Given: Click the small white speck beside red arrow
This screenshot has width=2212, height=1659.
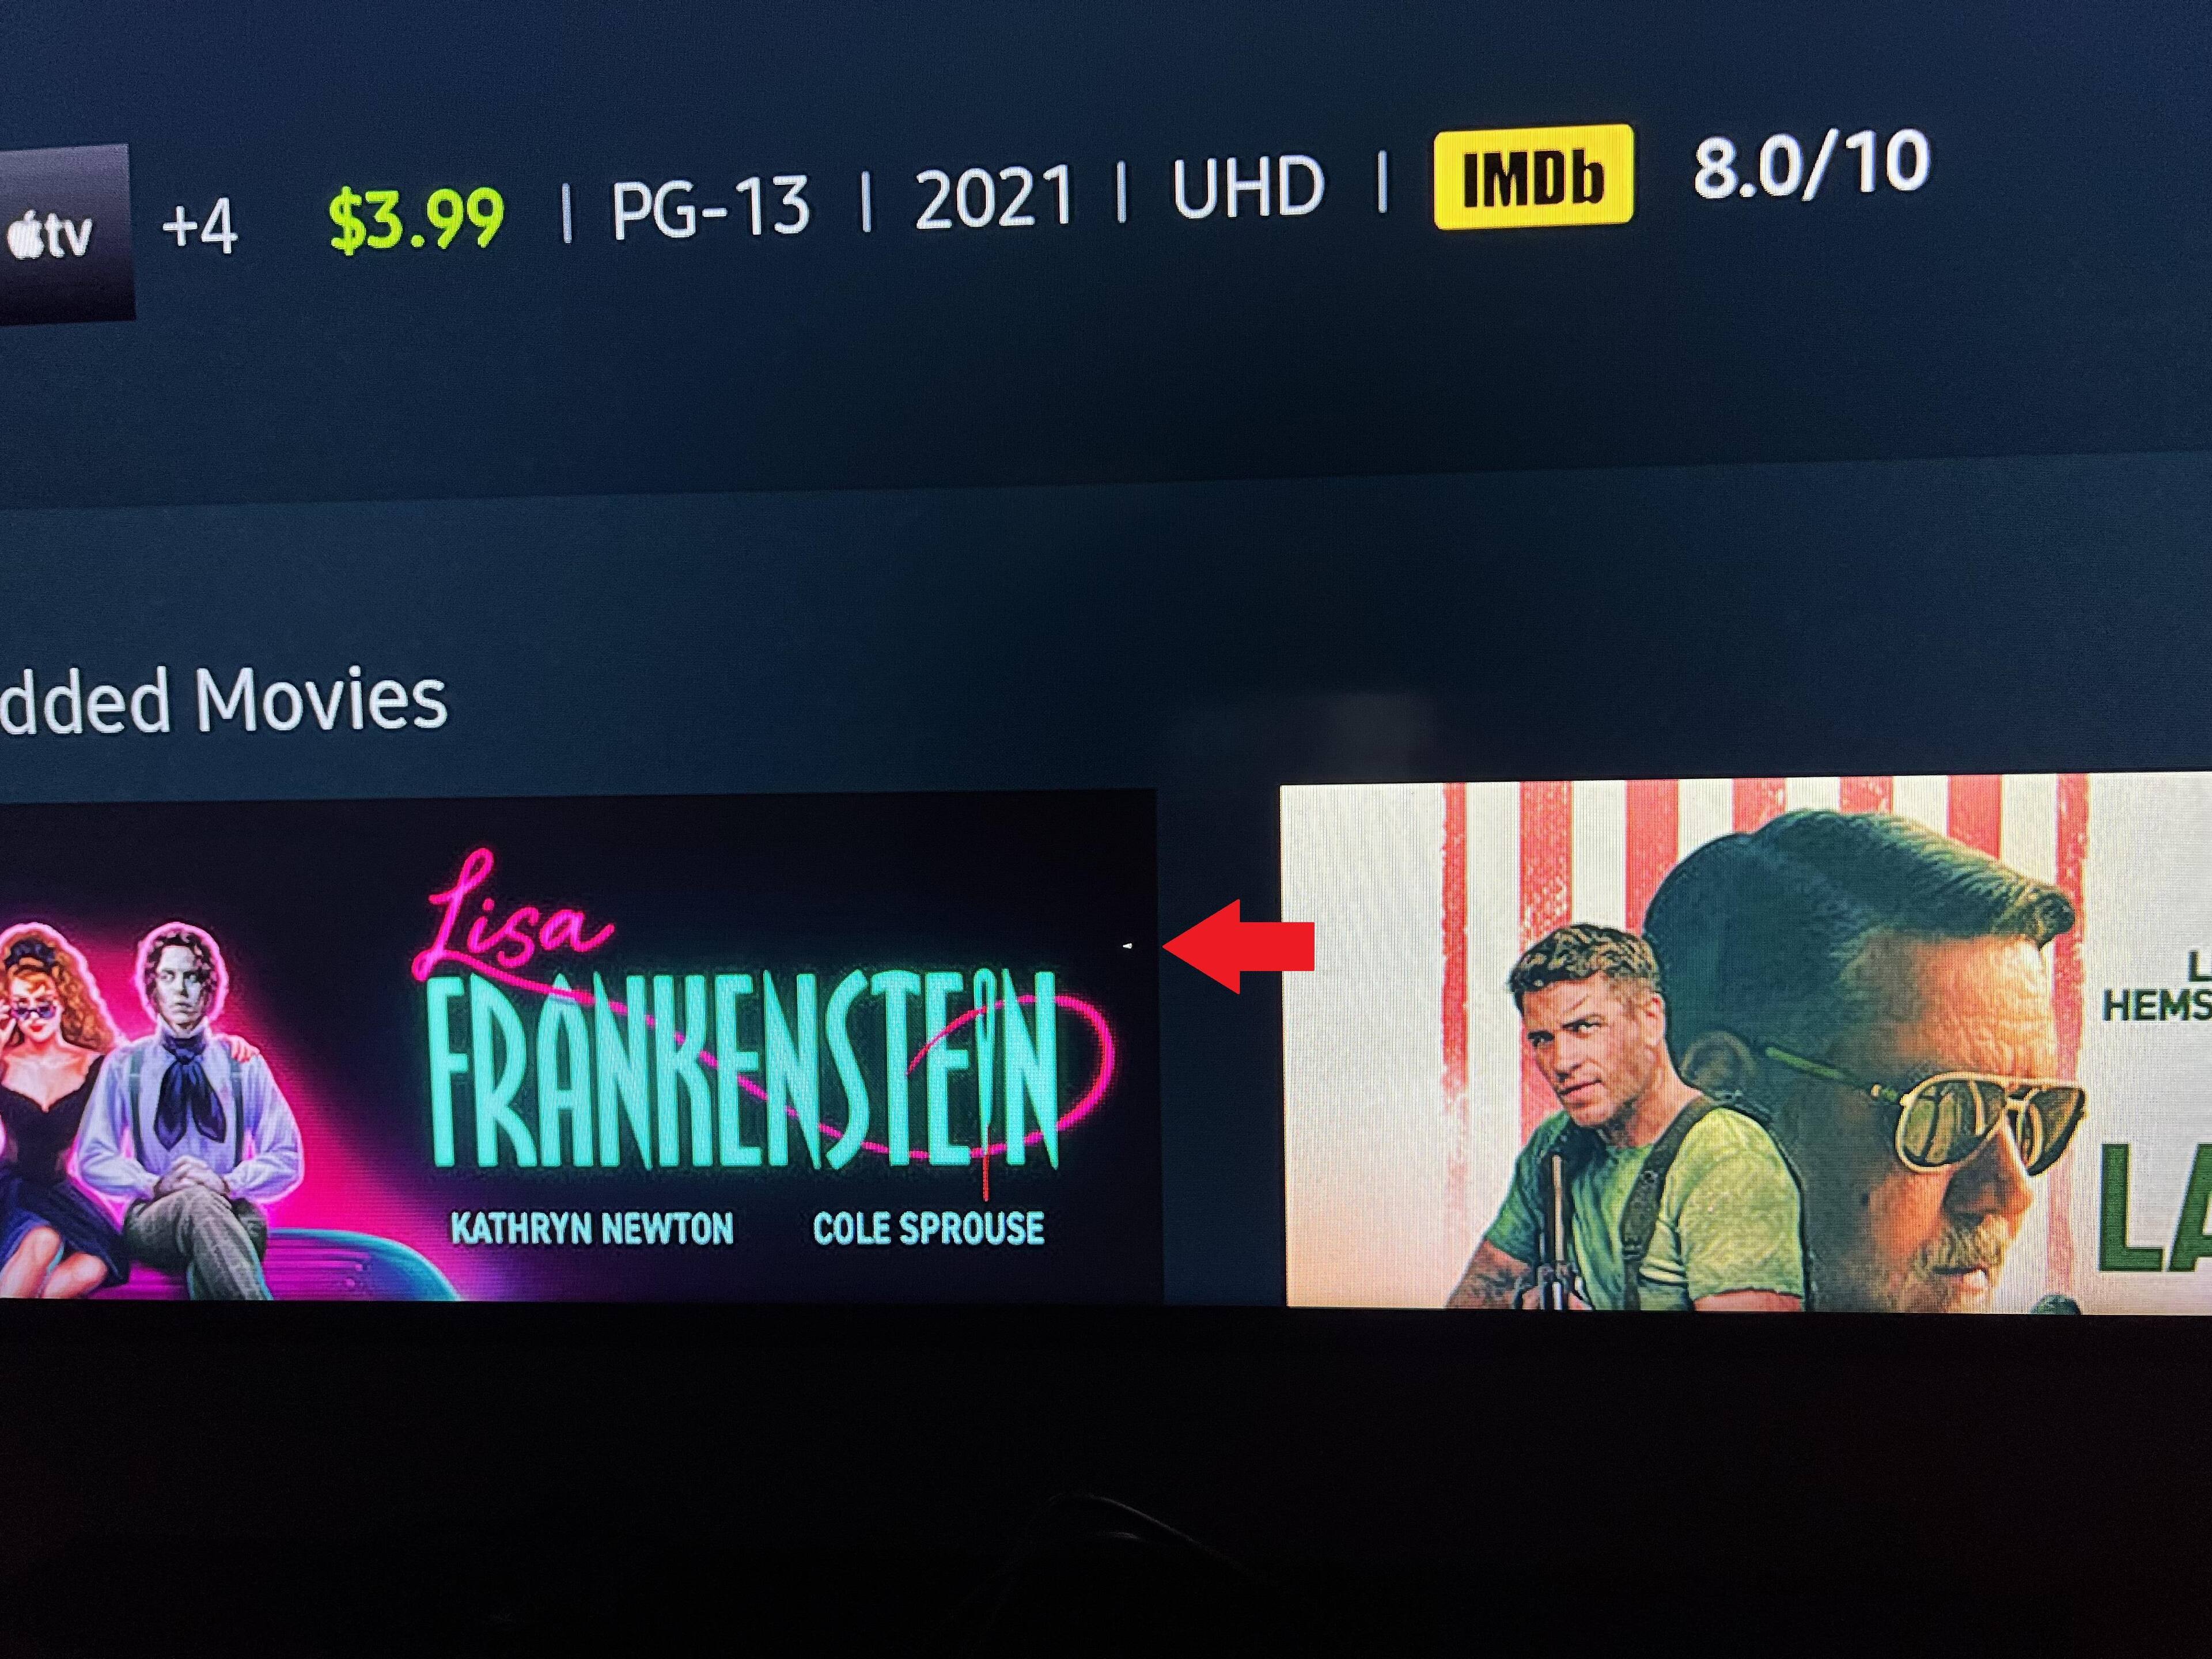Looking at the screenshot, I should point(1128,943).
